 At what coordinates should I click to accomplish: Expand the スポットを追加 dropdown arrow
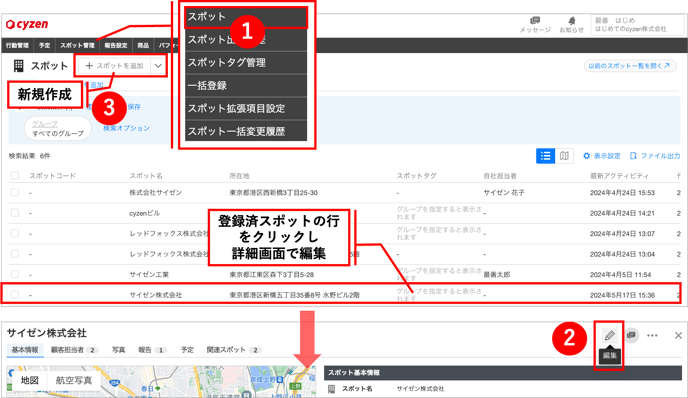158,66
